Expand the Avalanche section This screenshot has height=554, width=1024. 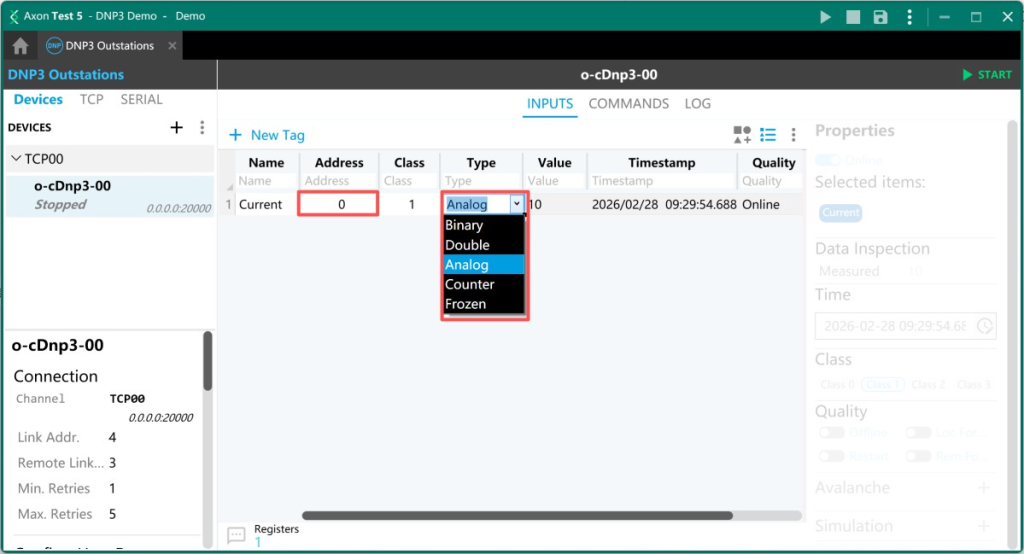click(x=984, y=488)
